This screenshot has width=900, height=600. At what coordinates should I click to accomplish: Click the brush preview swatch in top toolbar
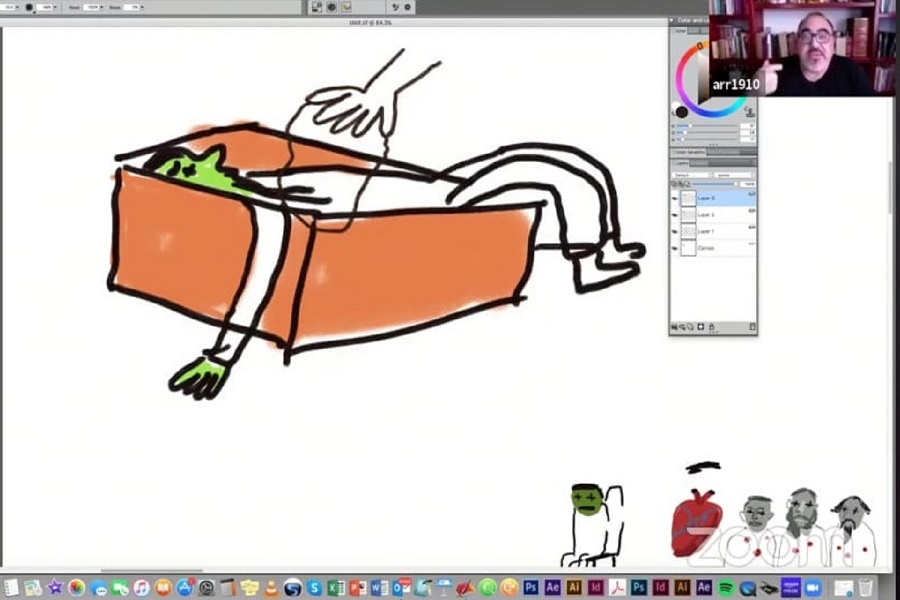28,7
